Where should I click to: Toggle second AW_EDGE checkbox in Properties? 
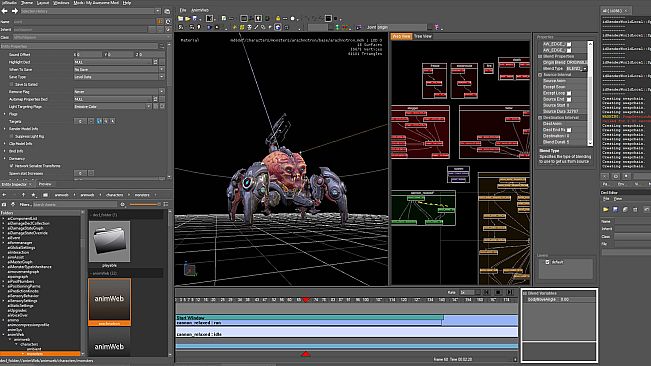click(x=569, y=50)
